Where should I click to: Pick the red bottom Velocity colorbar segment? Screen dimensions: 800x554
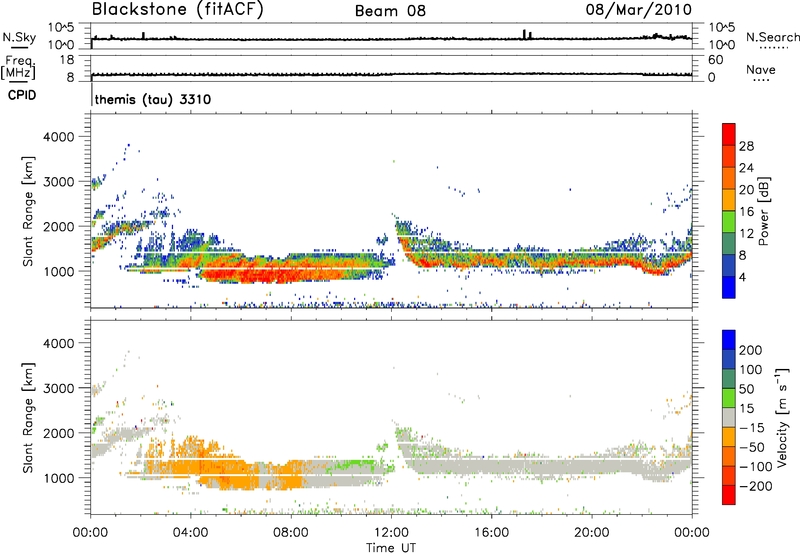click(729, 495)
